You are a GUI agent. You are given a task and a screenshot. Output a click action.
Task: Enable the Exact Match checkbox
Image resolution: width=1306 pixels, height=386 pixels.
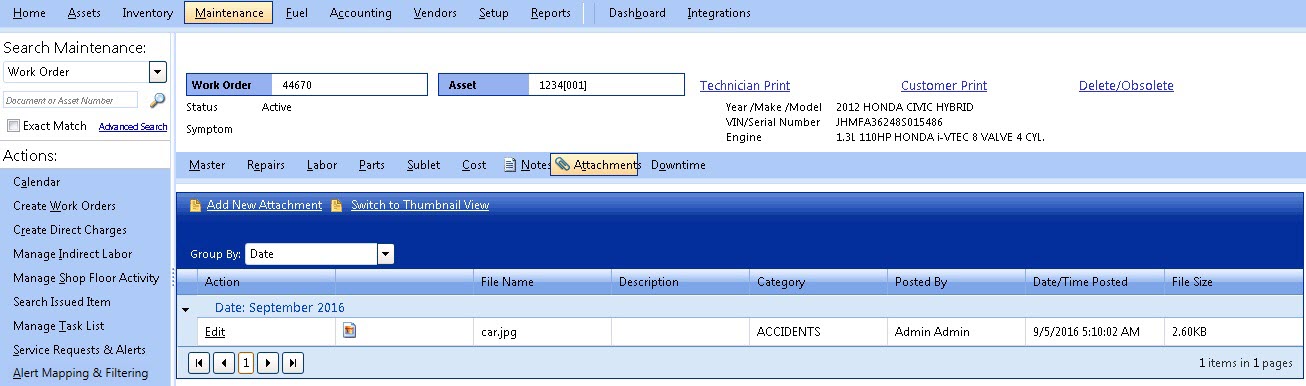13,126
